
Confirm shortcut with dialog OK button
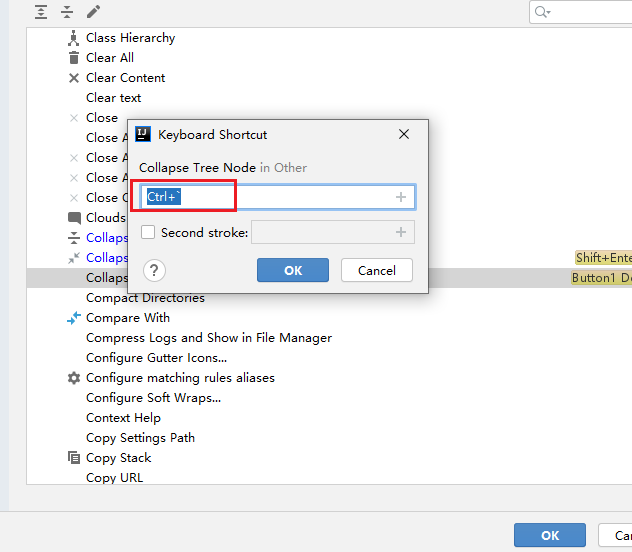click(293, 270)
